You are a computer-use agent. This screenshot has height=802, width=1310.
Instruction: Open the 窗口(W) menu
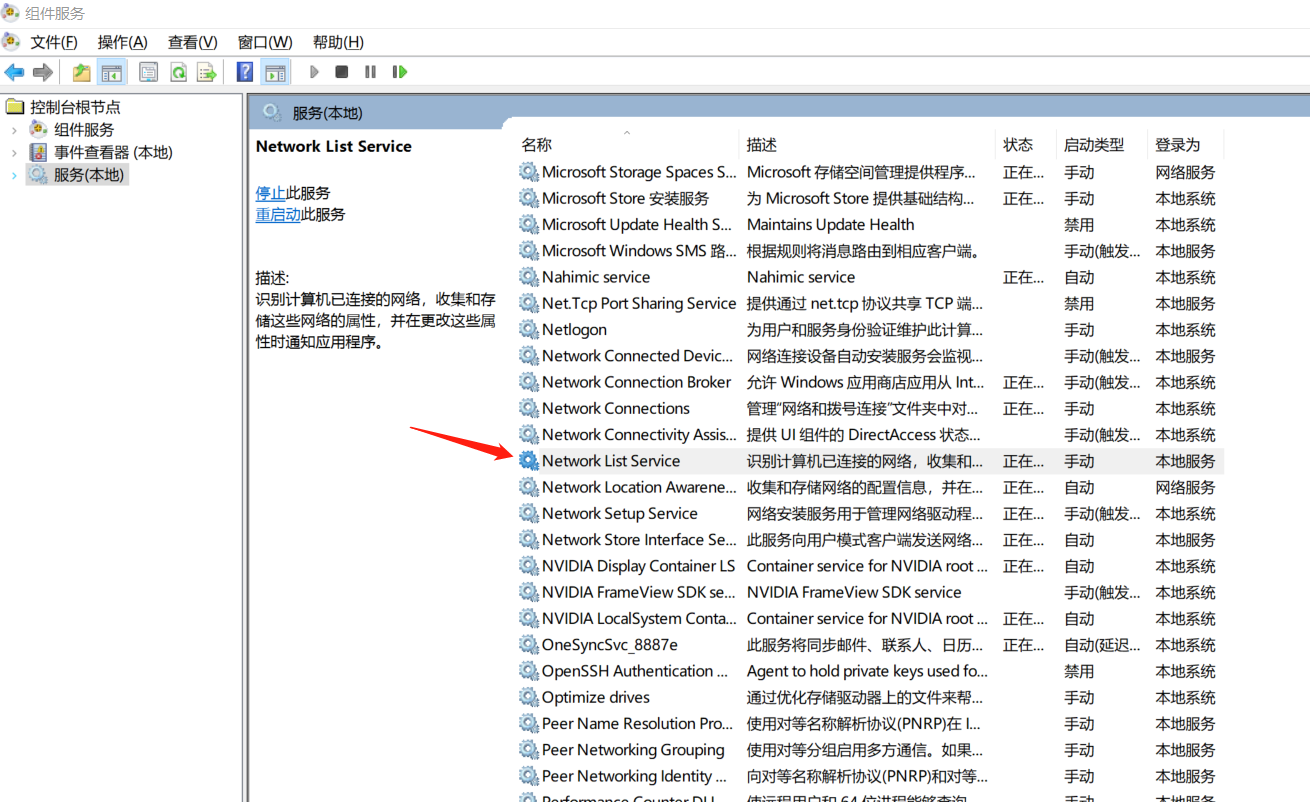click(265, 42)
